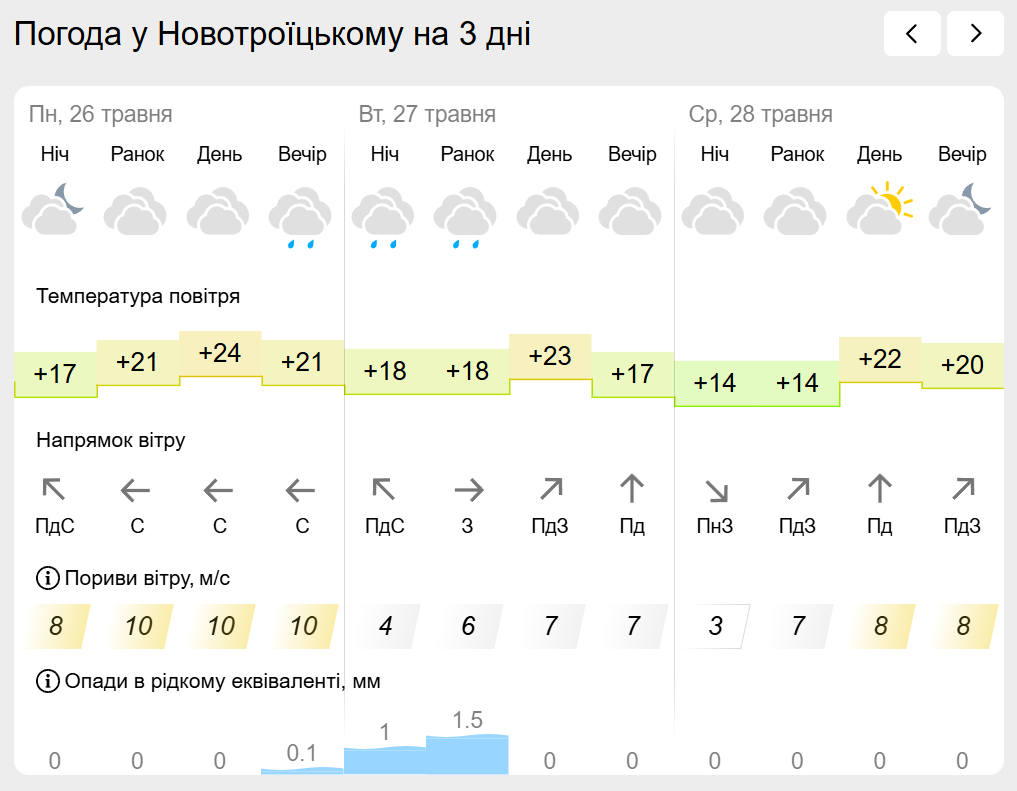Click the 1.5 mm precipitation bar
Image resolution: width=1017 pixels, height=791 pixels.
(x=467, y=754)
